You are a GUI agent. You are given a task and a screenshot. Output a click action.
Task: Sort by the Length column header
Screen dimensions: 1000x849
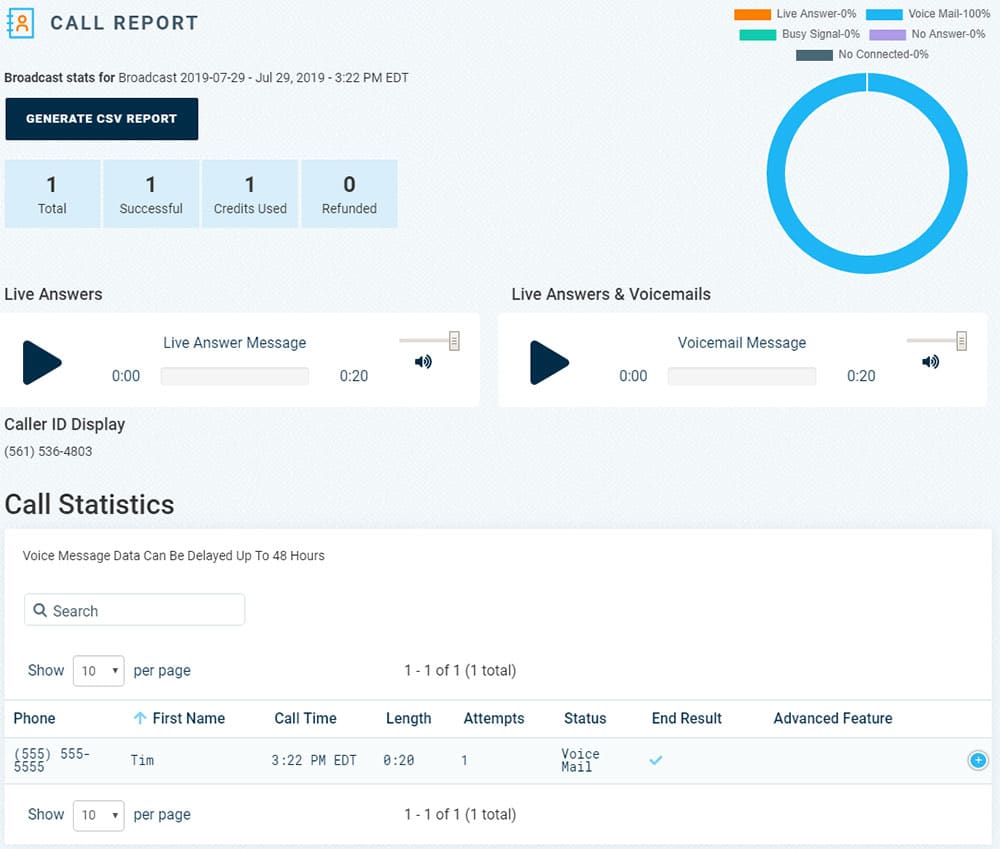pyautogui.click(x=409, y=718)
